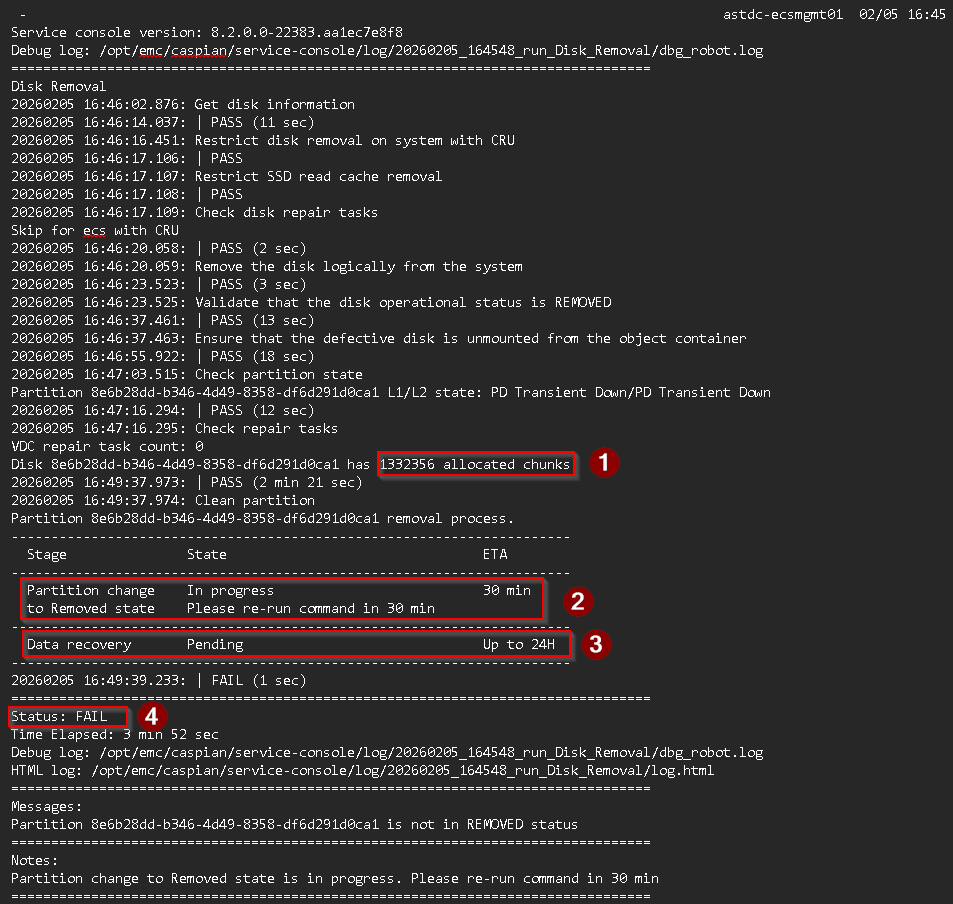Click the 'VDC repair task count: 0' line
This screenshot has width=953, height=904.
tap(107, 446)
